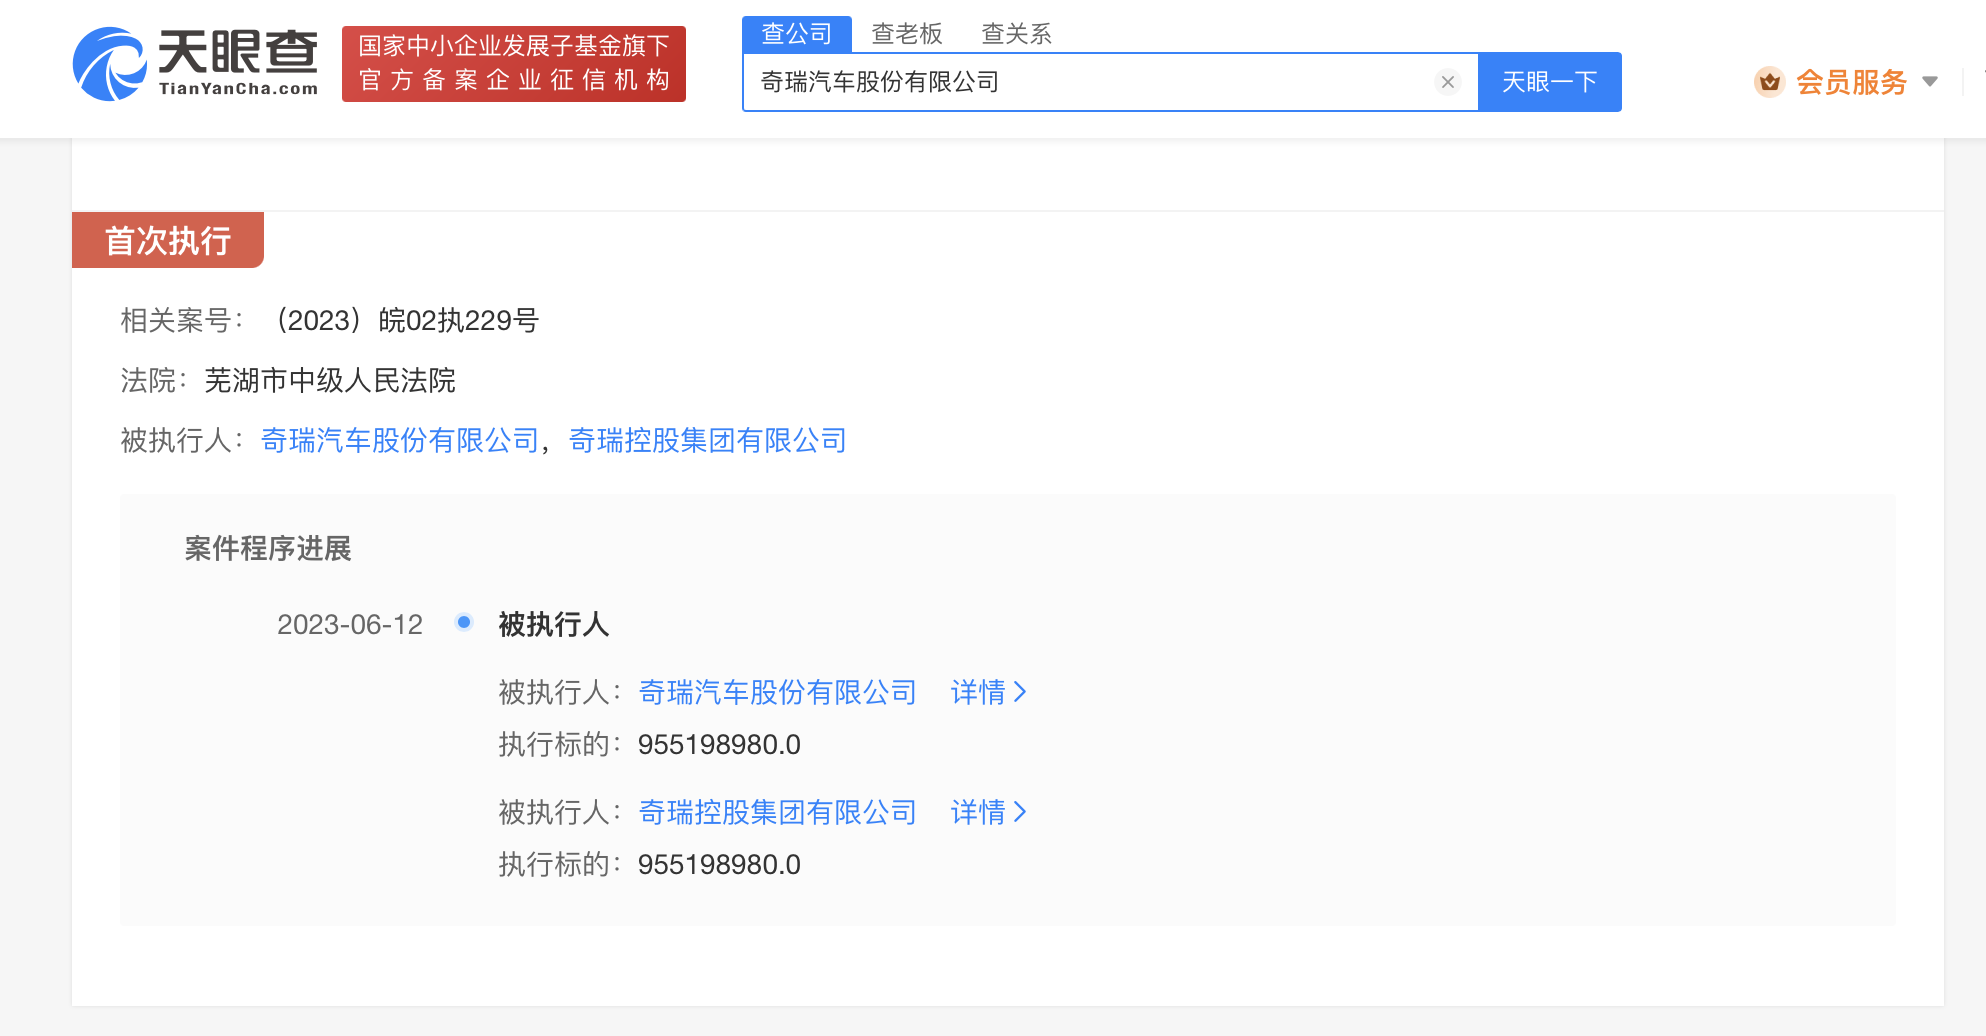Image resolution: width=1986 pixels, height=1036 pixels.
Task: Click the blue timeline dot for 2023-06-12
Action: point(464,623)
